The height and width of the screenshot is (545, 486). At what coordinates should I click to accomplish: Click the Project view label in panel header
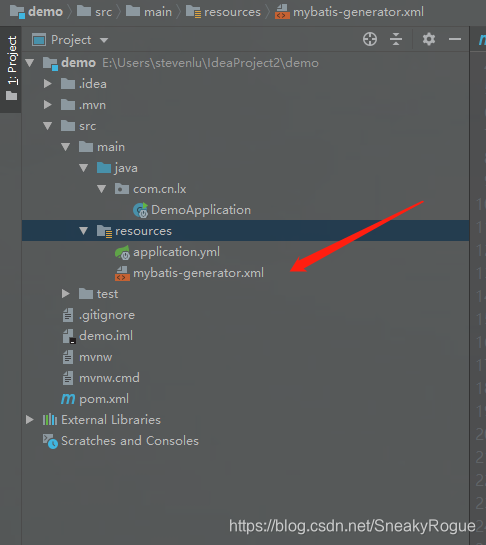point(71,40)
